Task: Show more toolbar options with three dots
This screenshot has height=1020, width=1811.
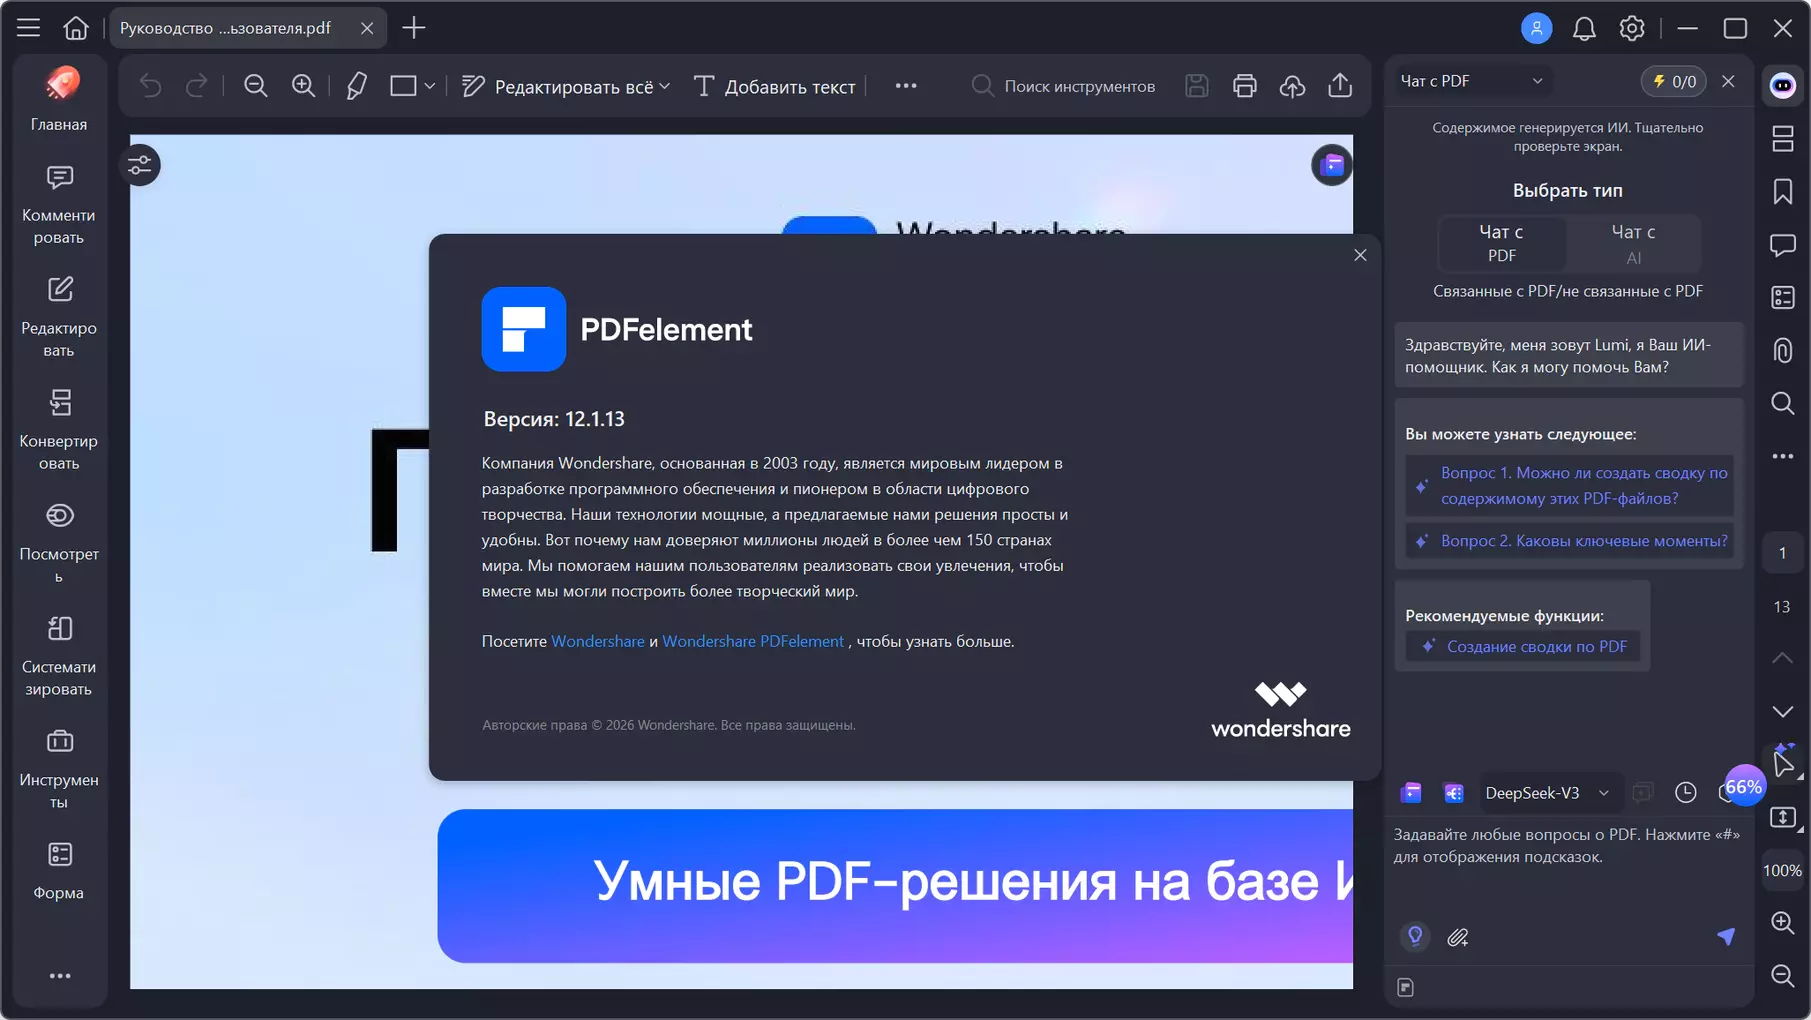Action: [906, 86]
